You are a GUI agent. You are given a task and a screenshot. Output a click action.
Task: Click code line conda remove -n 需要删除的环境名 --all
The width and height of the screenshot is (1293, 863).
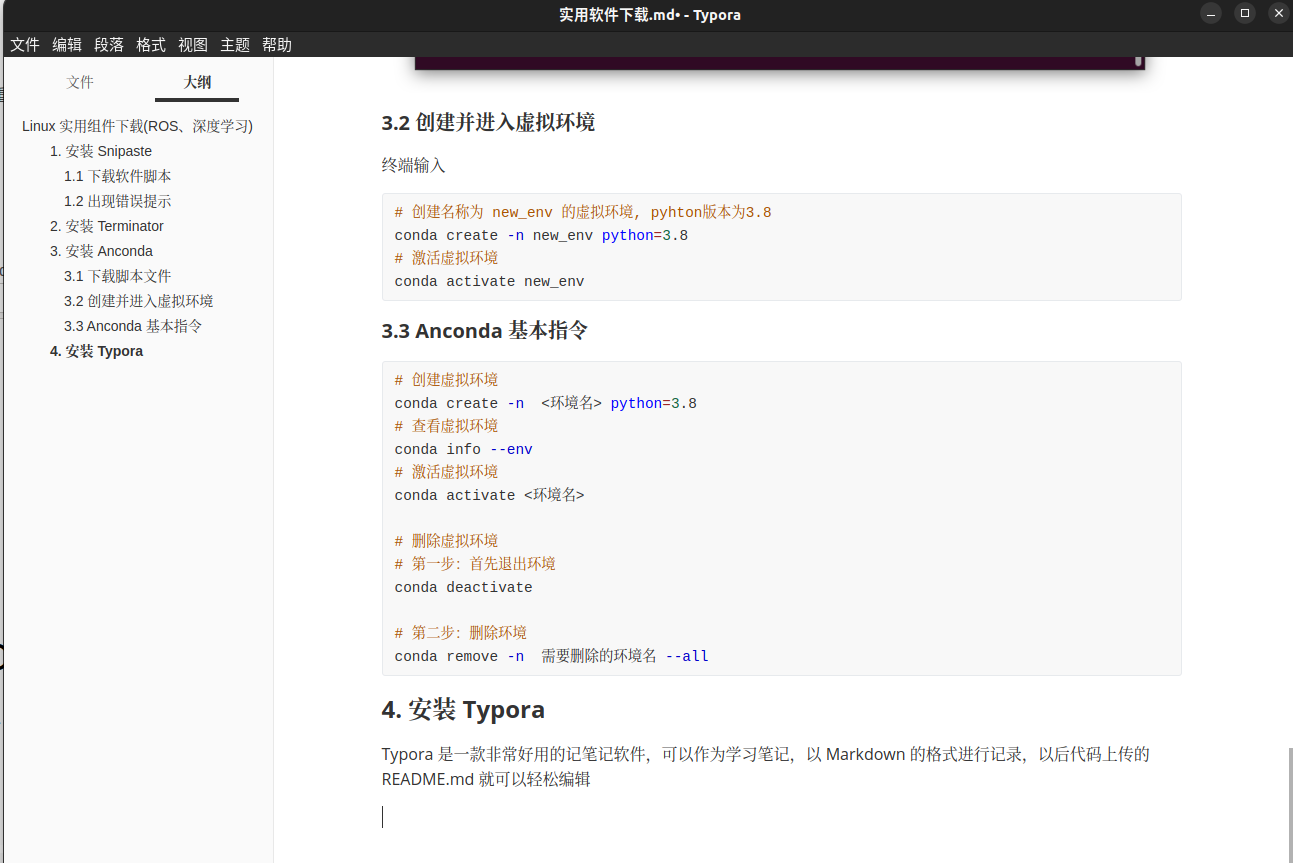click(551, 657)
